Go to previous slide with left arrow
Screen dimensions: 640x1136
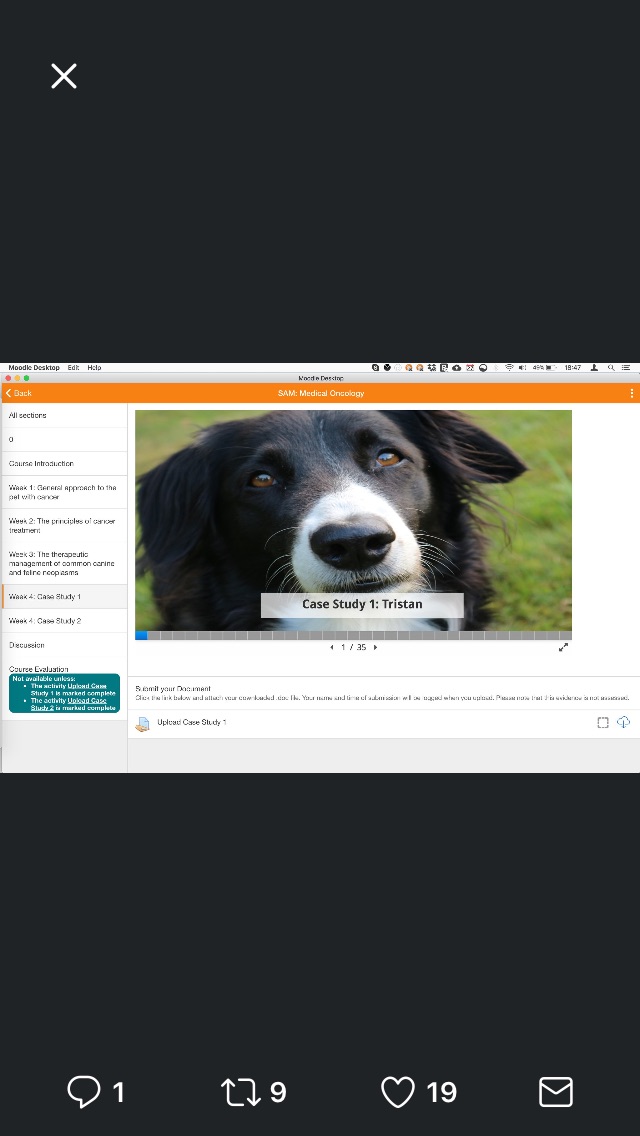click(x=332, y=647)
